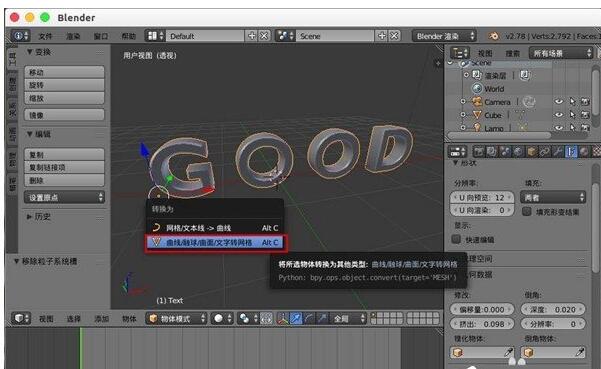The width and height of the screenshot is (601, 369).
Task: Enable the 填充形变结果 checkbox
Action: (527, 212)
